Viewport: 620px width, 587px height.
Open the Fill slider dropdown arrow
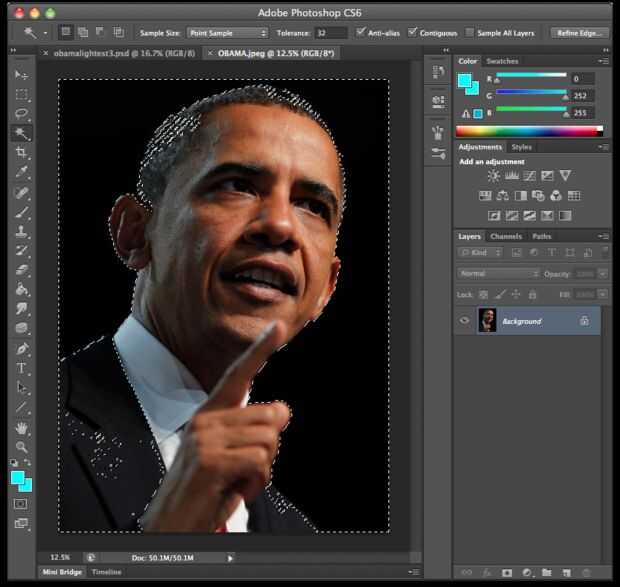(x=603, y=294)
